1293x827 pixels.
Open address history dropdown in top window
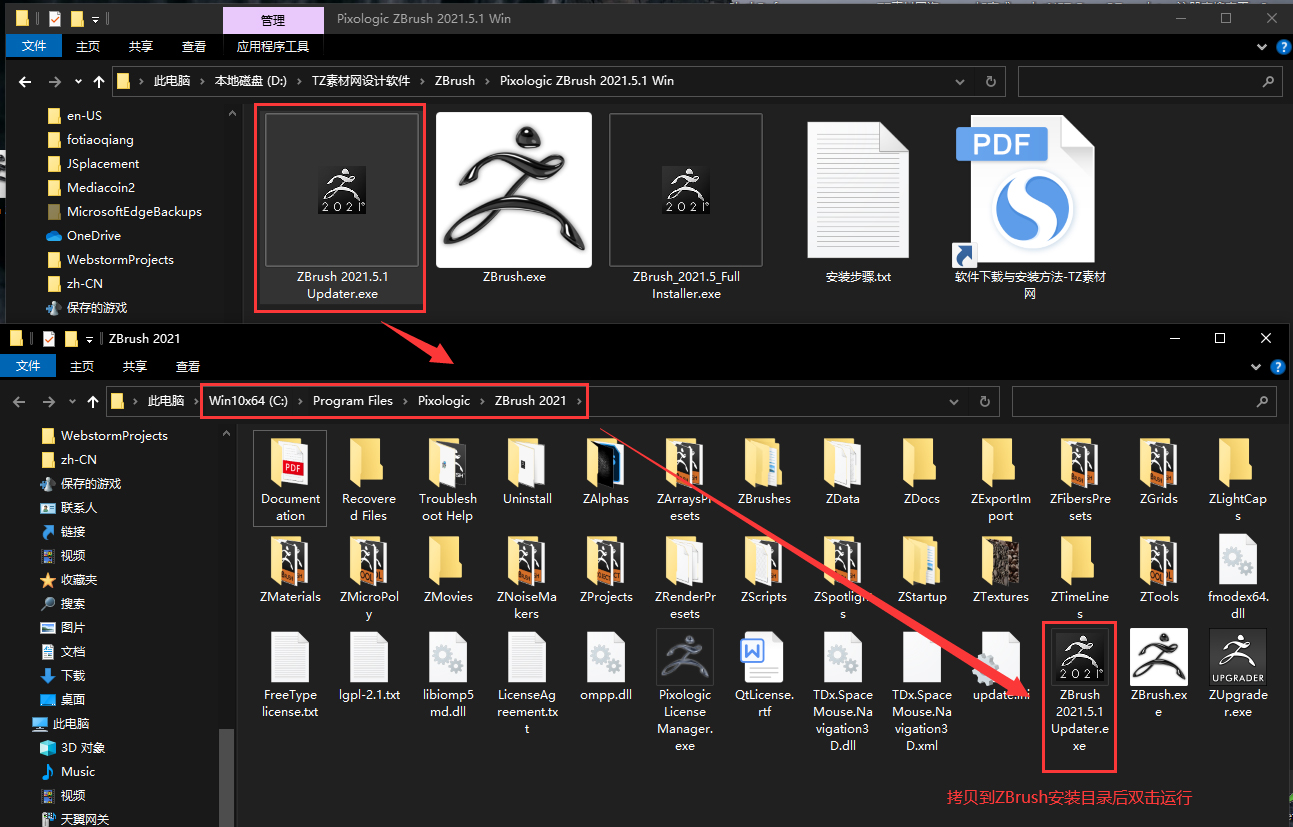point(961,81)
